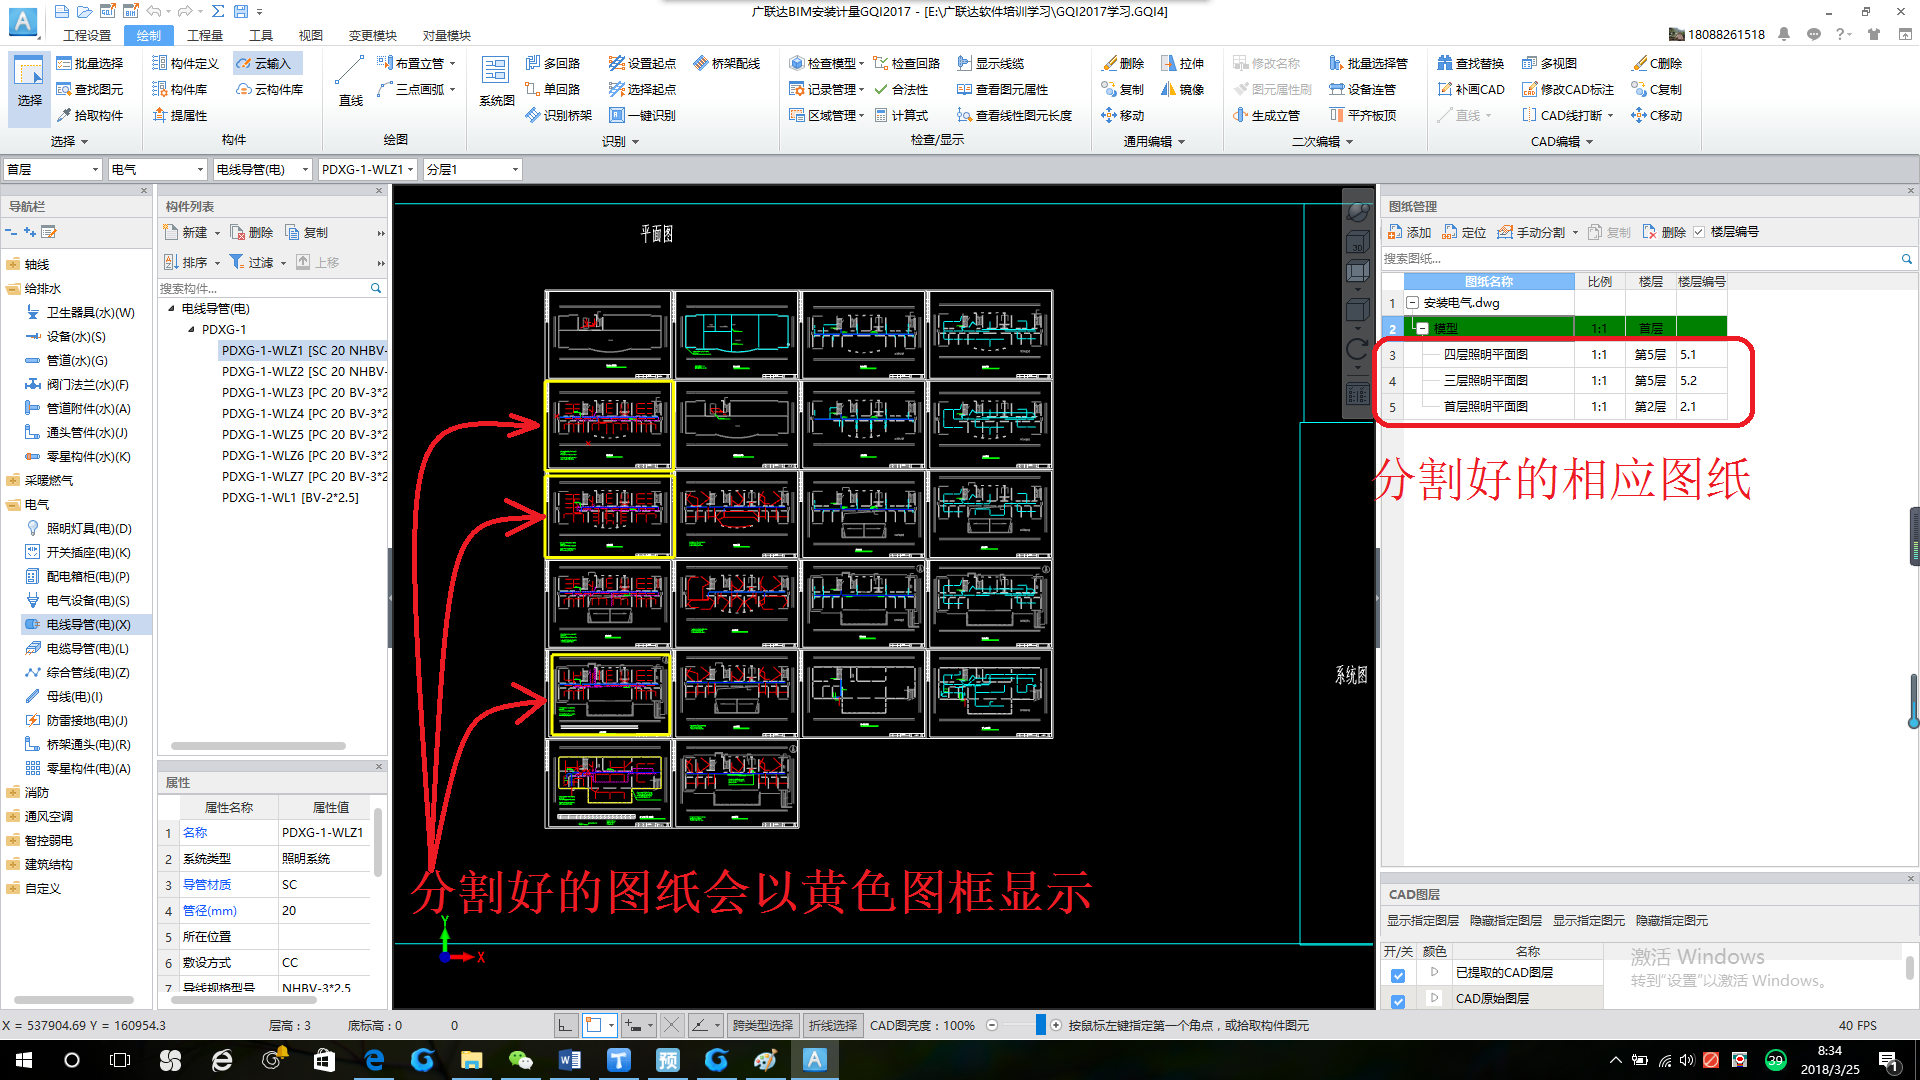Switch to the 工具 tab
The image size is (1920, 1080).
coord(260,35)
